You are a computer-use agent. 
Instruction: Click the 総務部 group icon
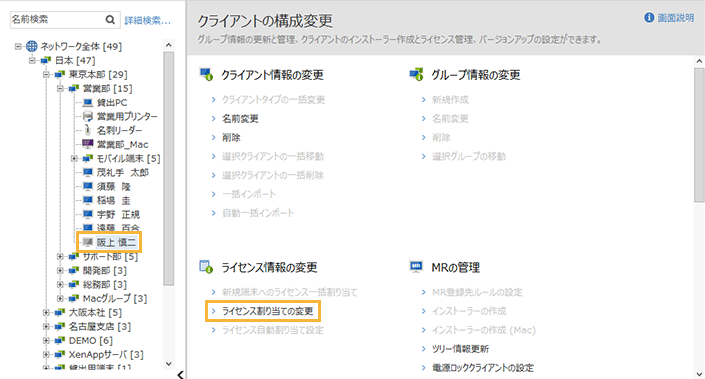[74, 284]
